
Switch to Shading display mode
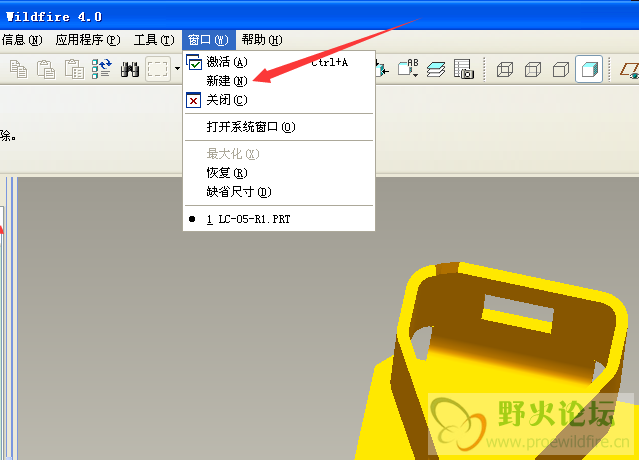589,69
